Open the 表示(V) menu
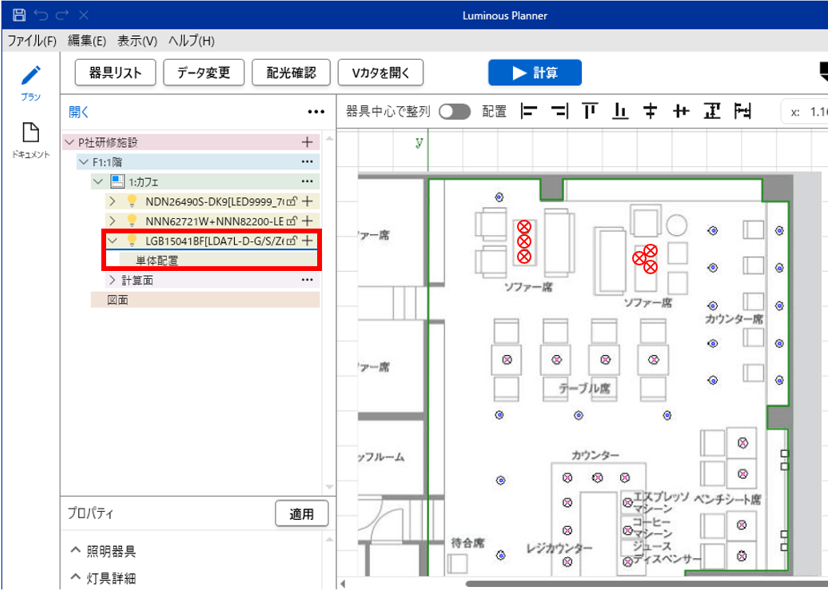Viewport: 835px width, 592px height. (137, 41)
